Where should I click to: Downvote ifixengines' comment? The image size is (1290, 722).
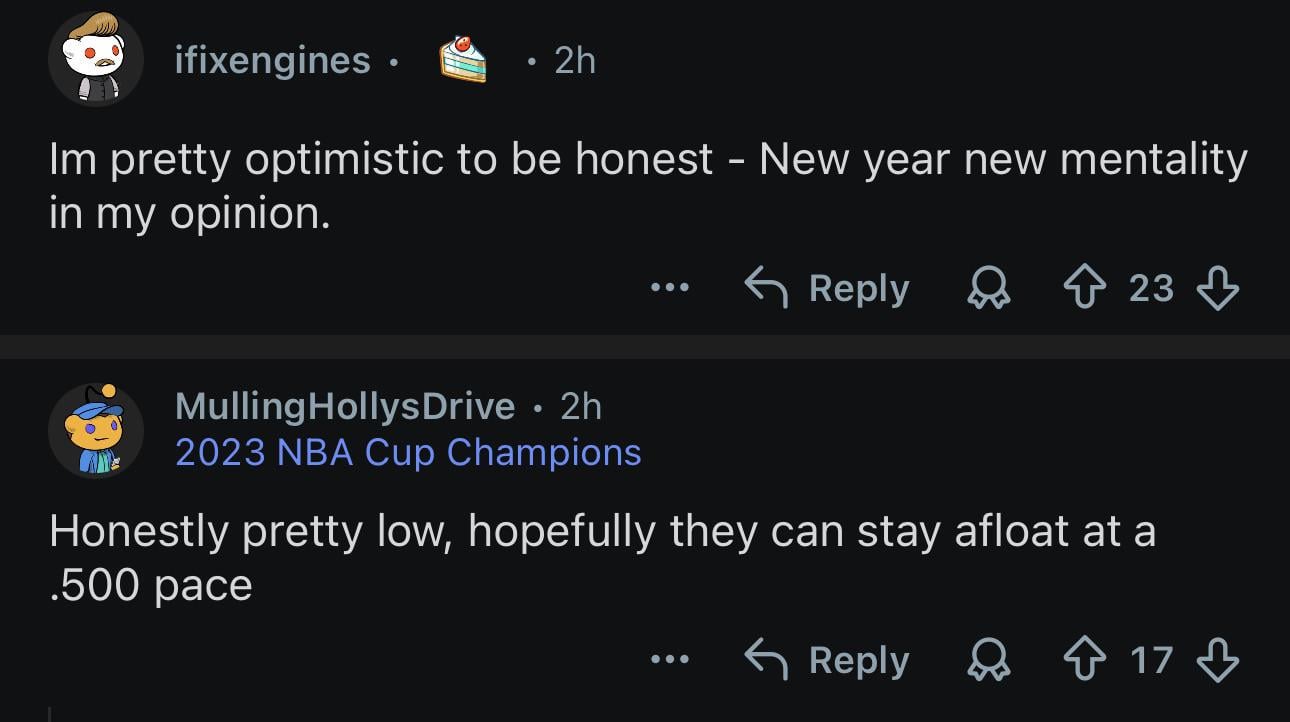point(1218,287)
